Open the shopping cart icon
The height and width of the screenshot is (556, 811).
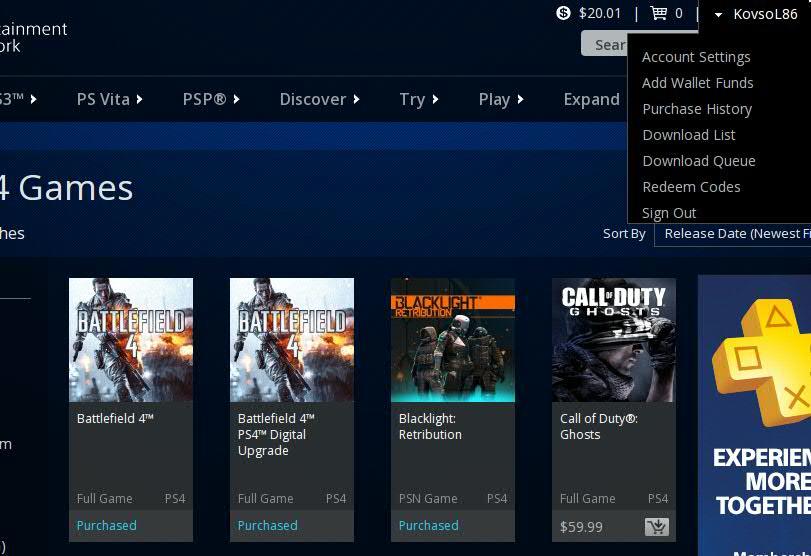point(658,13)
